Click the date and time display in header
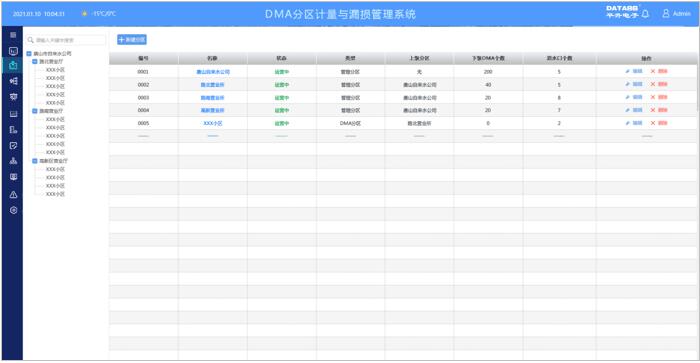The image size is (700, 363). pyautogui.click(x=39, y=14)
